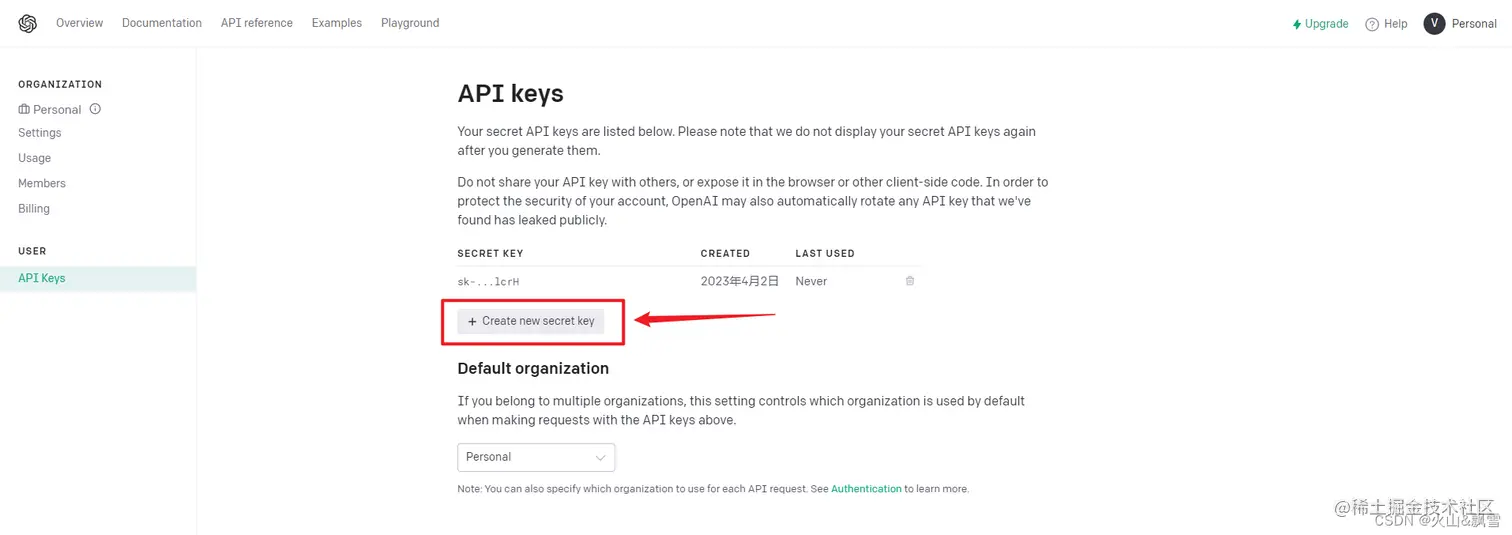Open Settings in the sidebar
Screen dimensions: 1512x535
coord(40,133)
